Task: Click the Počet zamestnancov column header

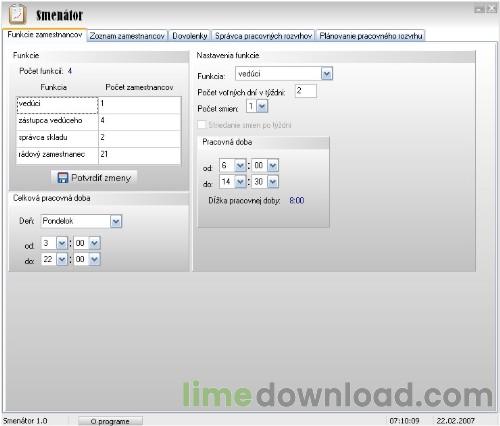Action: pyautogui.click(x=139, y=87)
